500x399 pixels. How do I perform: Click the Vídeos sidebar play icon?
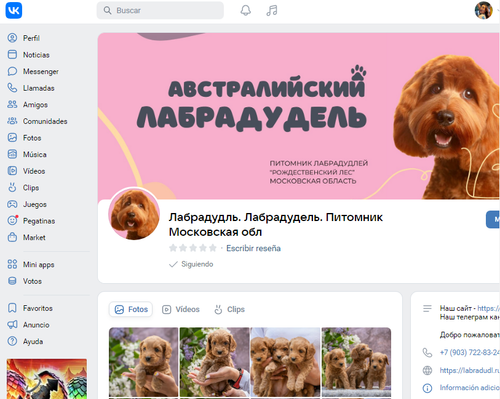12,171
